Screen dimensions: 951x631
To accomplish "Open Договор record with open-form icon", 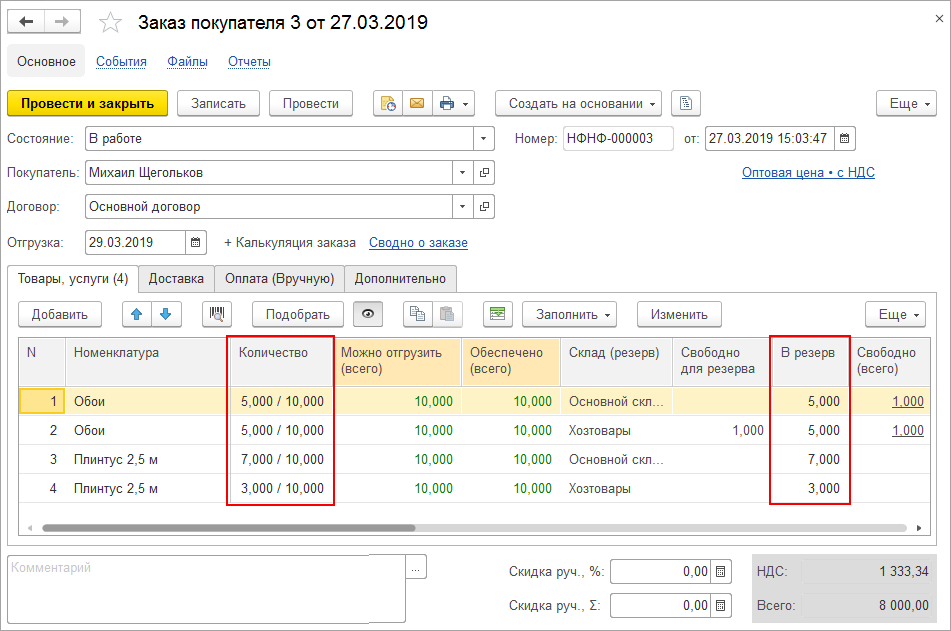I will click(484, 207).
